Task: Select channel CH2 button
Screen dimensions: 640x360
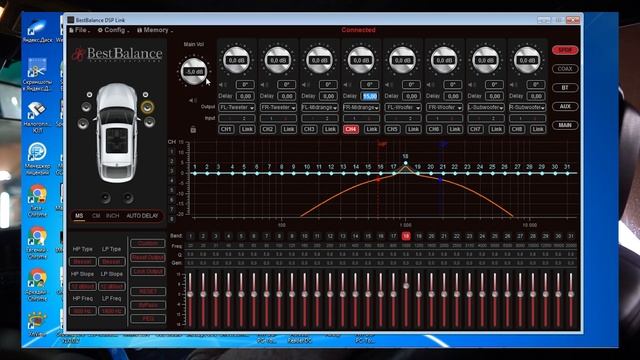Action: [267, 129]
